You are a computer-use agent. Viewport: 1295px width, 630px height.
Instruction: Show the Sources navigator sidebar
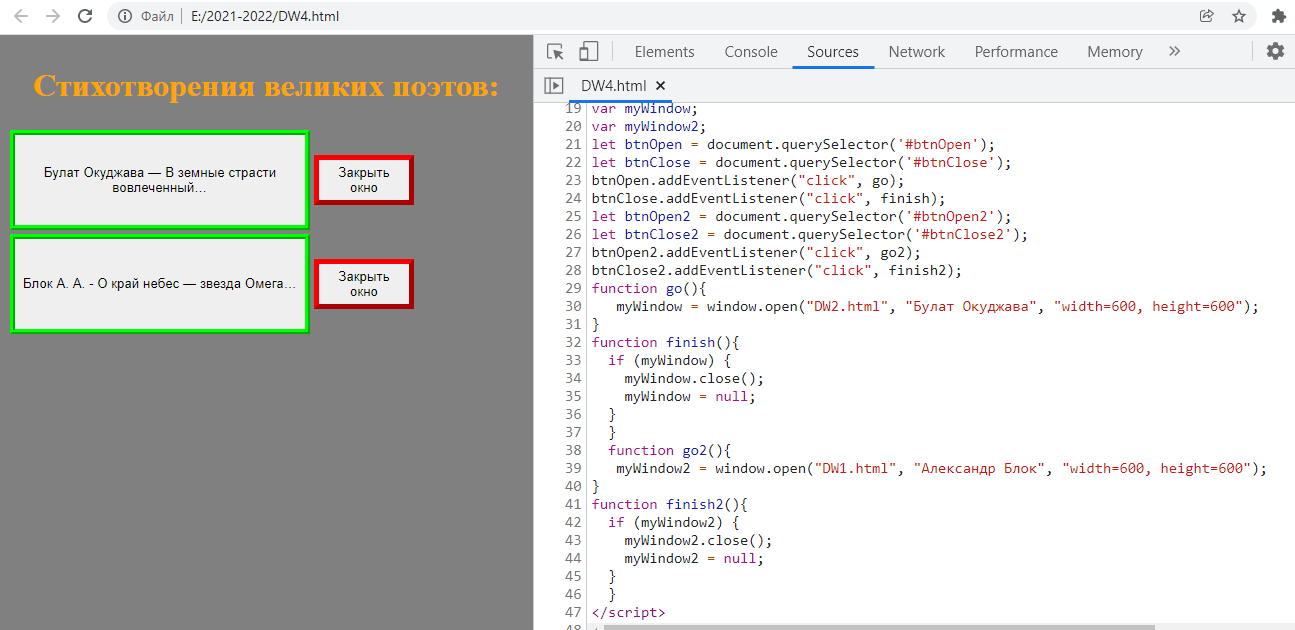553,86
